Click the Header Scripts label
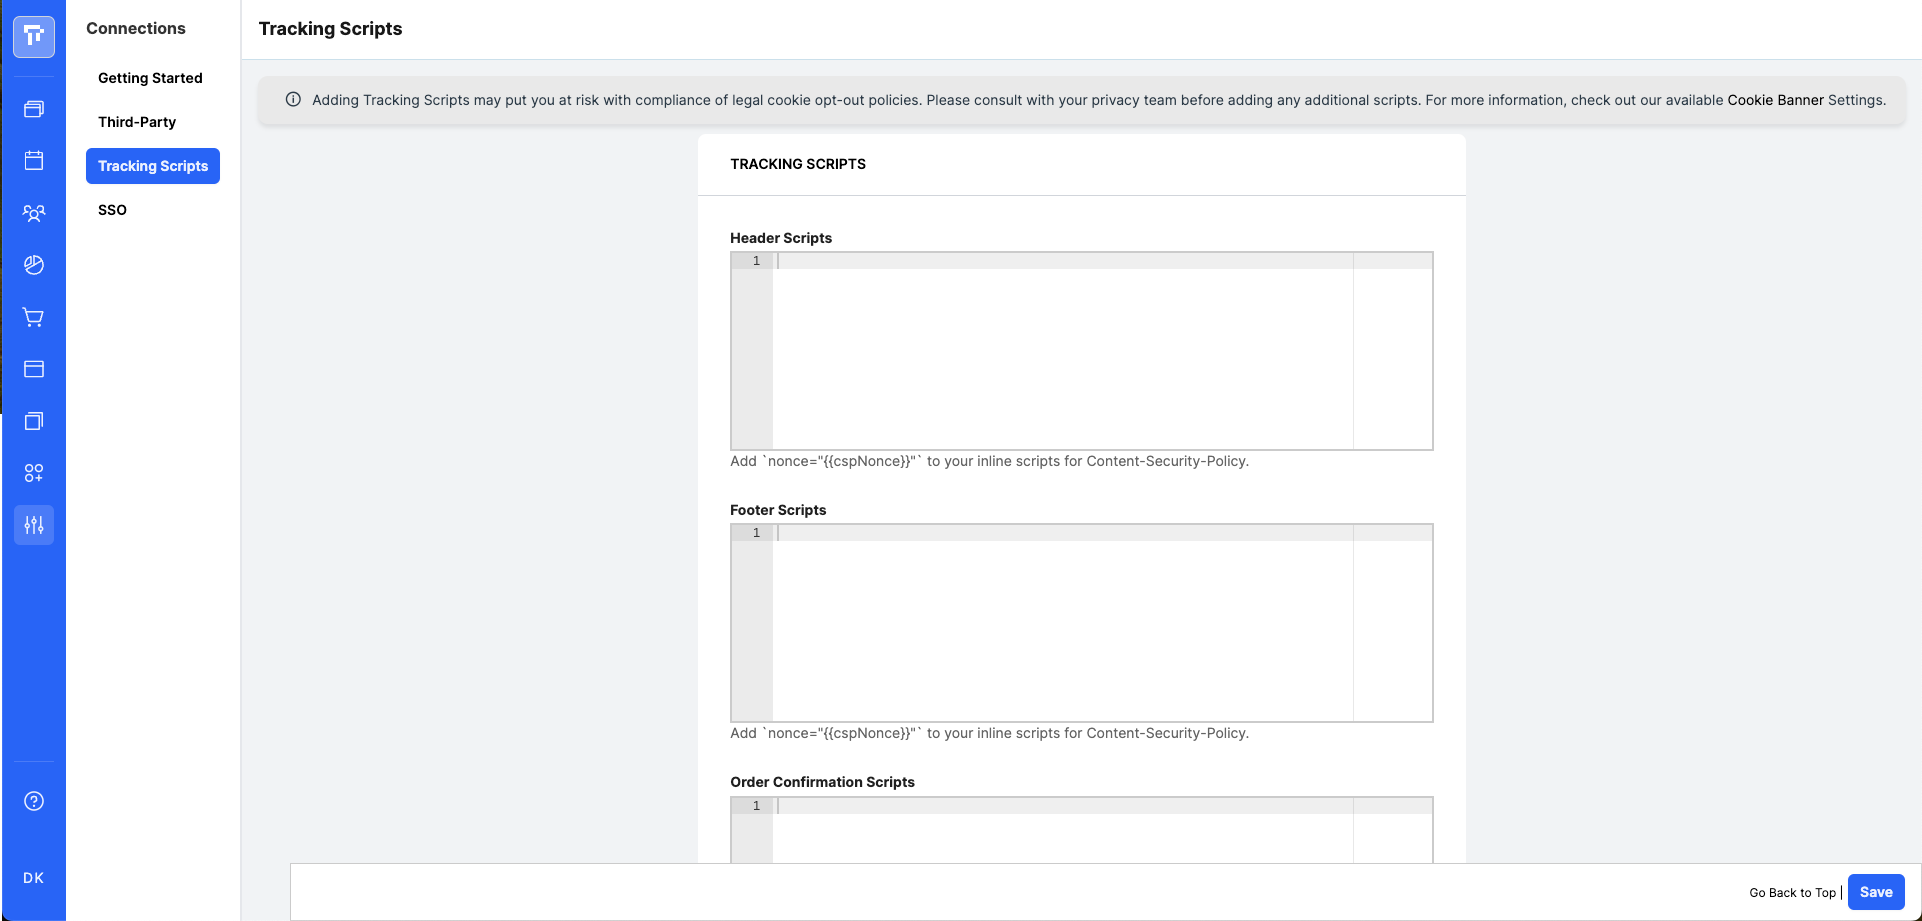Screen dimensions: 1922x921 click(x=781, y=238)
